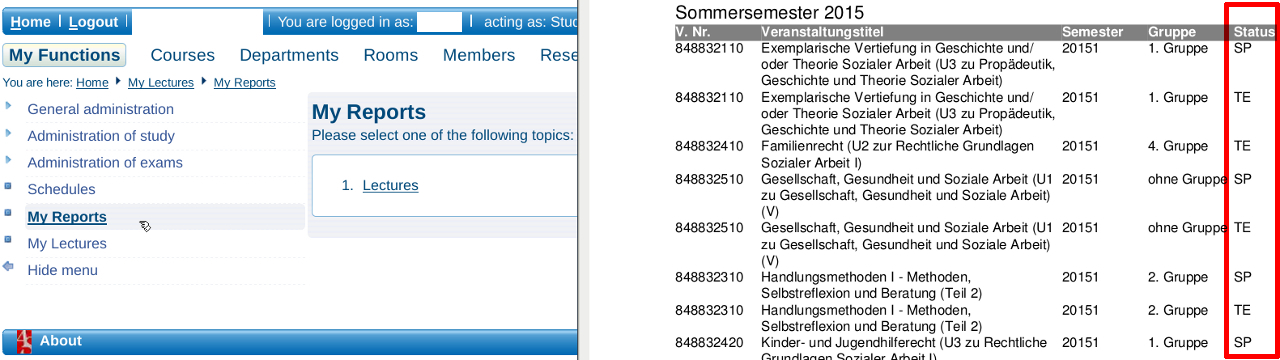Click the square bullet beside My Reports
Viewport: 1280px width, 360px height.
(9, 213)
